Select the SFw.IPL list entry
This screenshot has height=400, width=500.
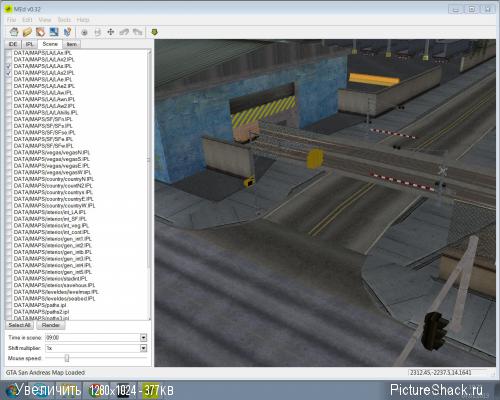(43, 146)
